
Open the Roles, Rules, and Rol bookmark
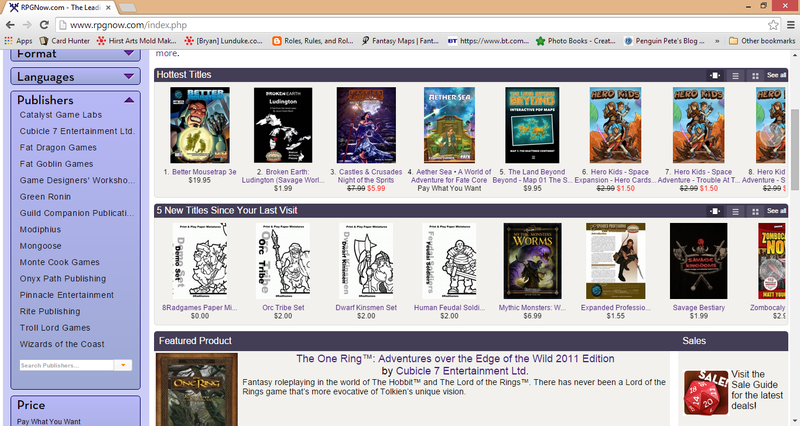313,41
